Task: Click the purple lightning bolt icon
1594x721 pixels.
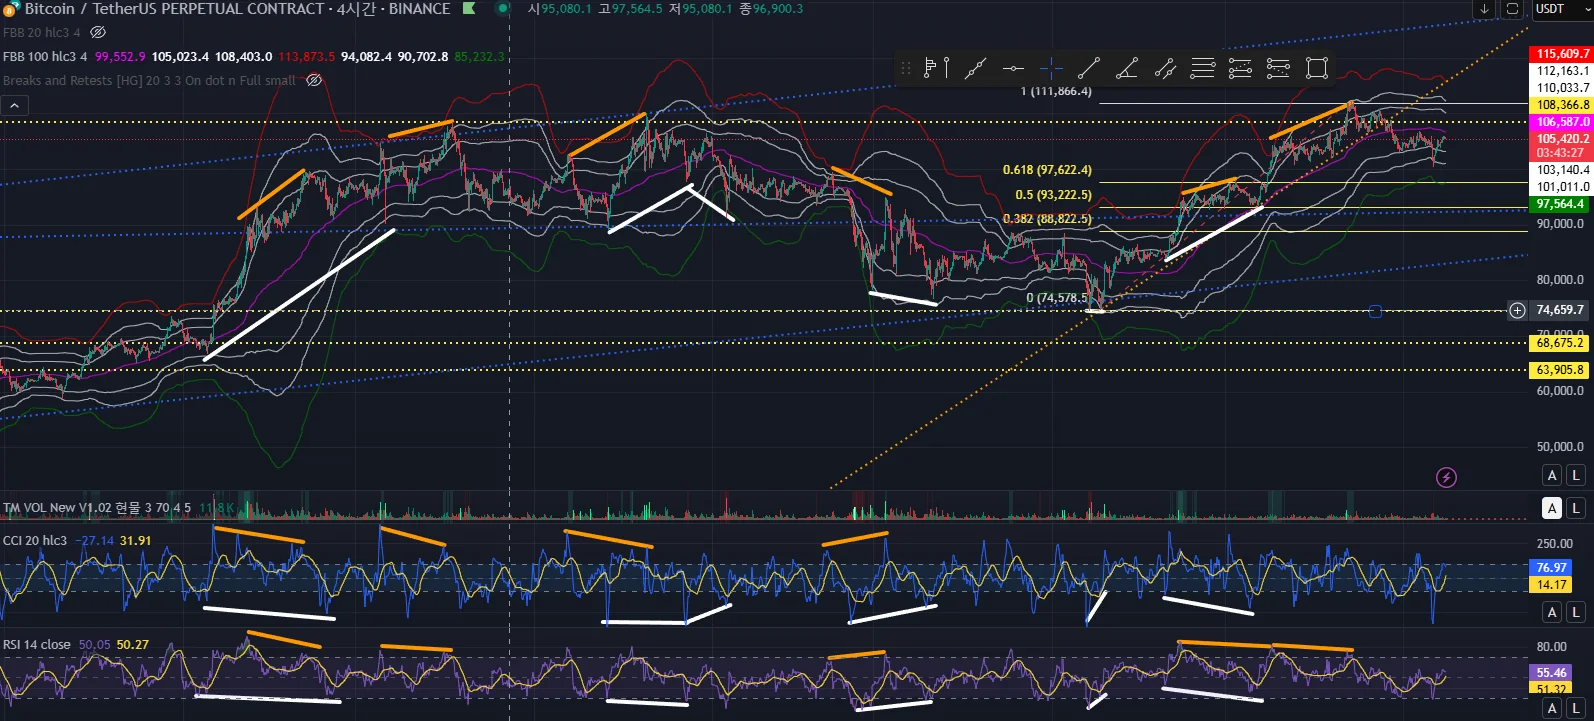Action: [x=1446, y=477]
